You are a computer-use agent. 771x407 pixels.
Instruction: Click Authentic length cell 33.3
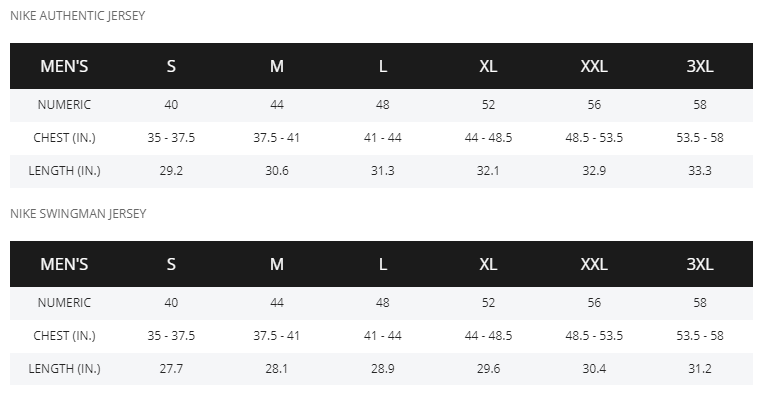pyautogui.click(x=700, y=171)
